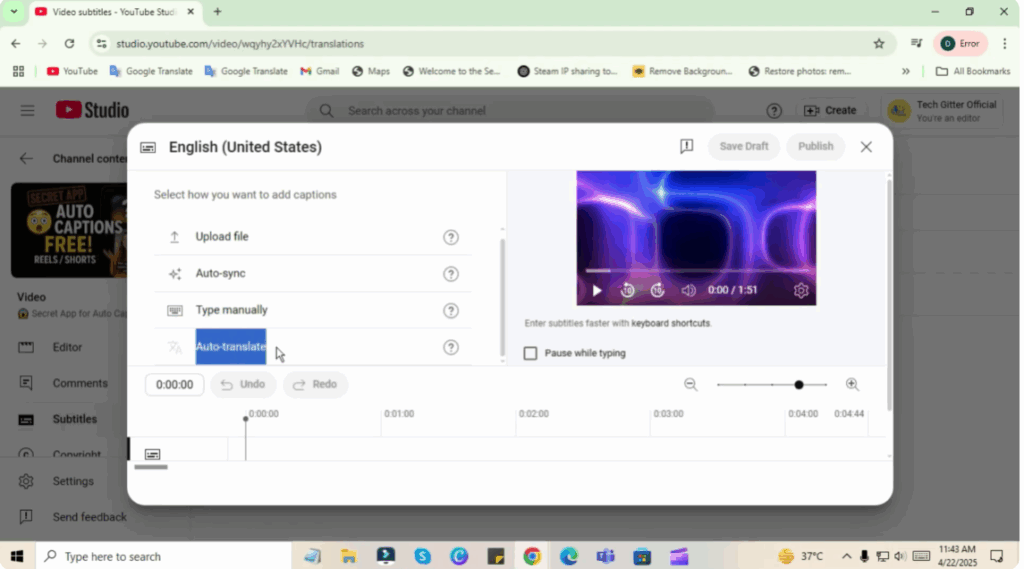Open Chrome from the Windows taskbar
The width and height of the screenshot is (1024, 569).
(532, 556)
